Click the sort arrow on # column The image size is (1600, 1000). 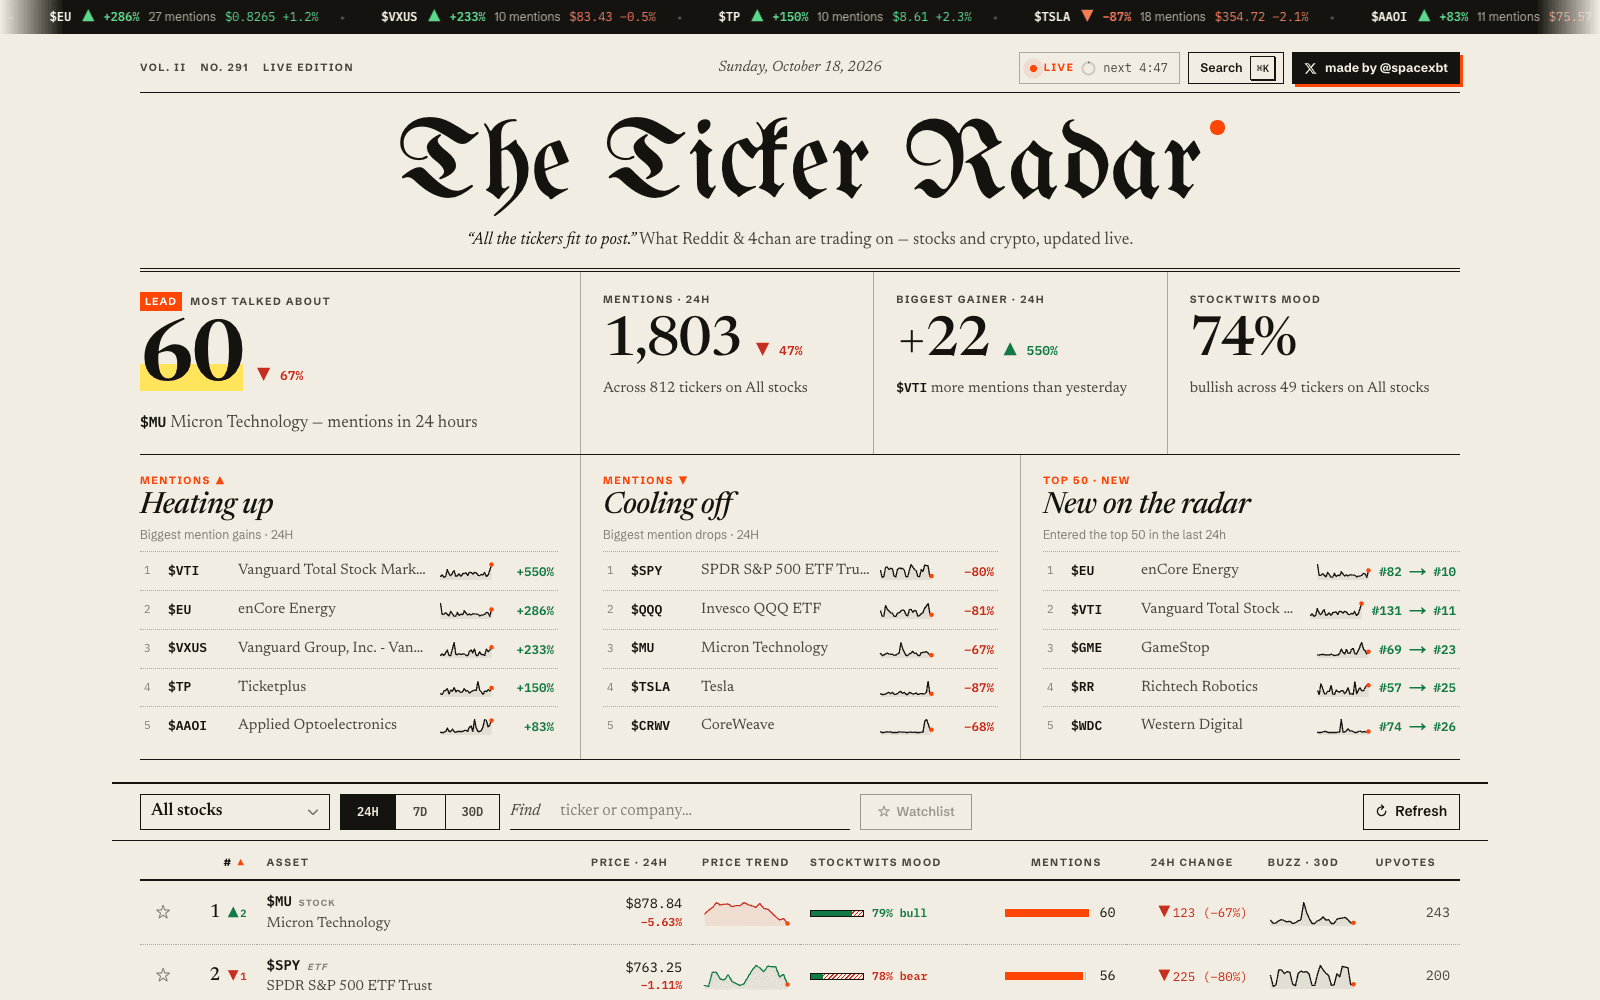coord(240,862)
